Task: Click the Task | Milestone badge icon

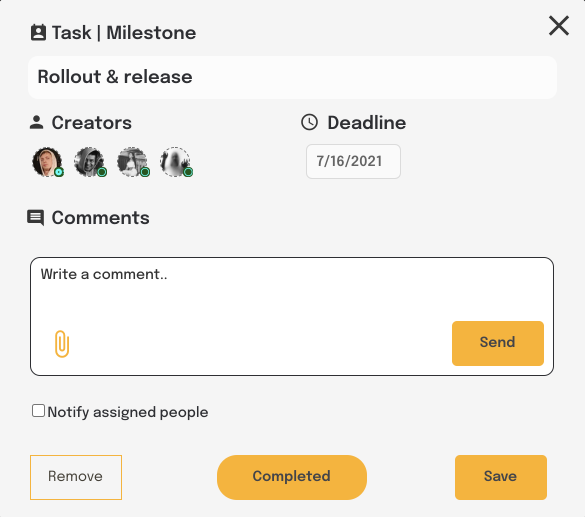Action: pos(38,32)
